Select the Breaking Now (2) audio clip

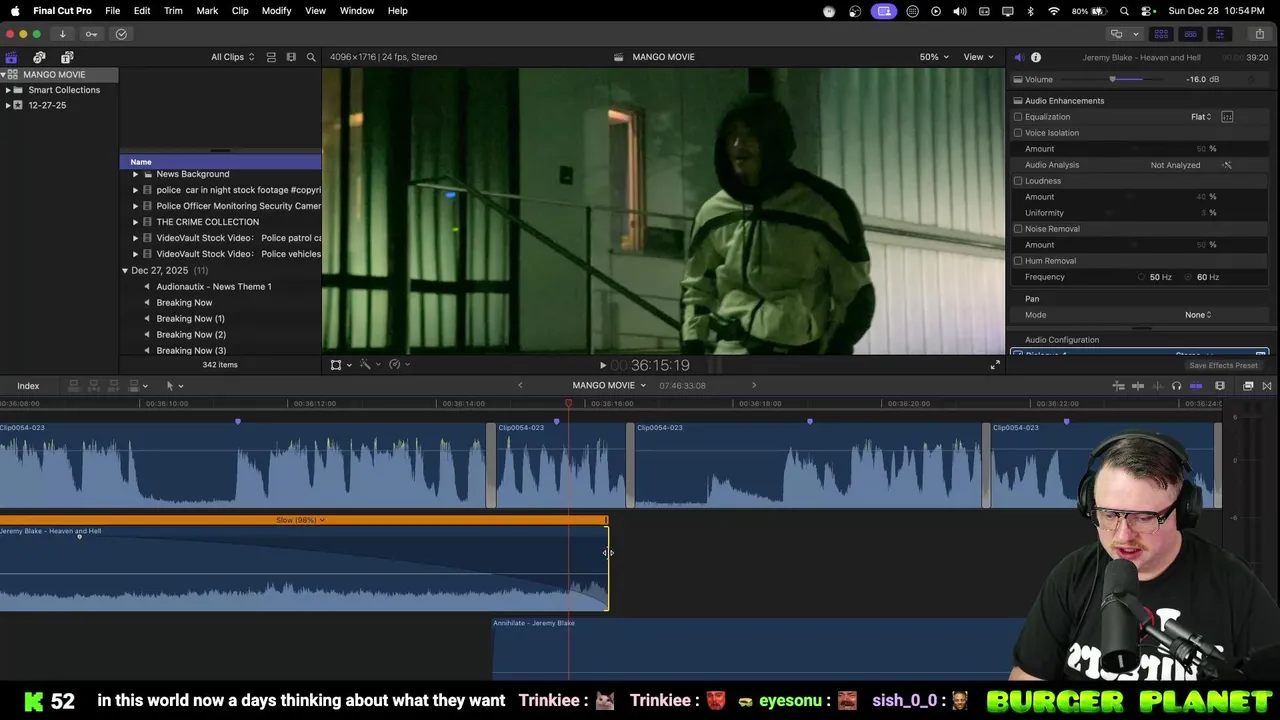point(191,335)
